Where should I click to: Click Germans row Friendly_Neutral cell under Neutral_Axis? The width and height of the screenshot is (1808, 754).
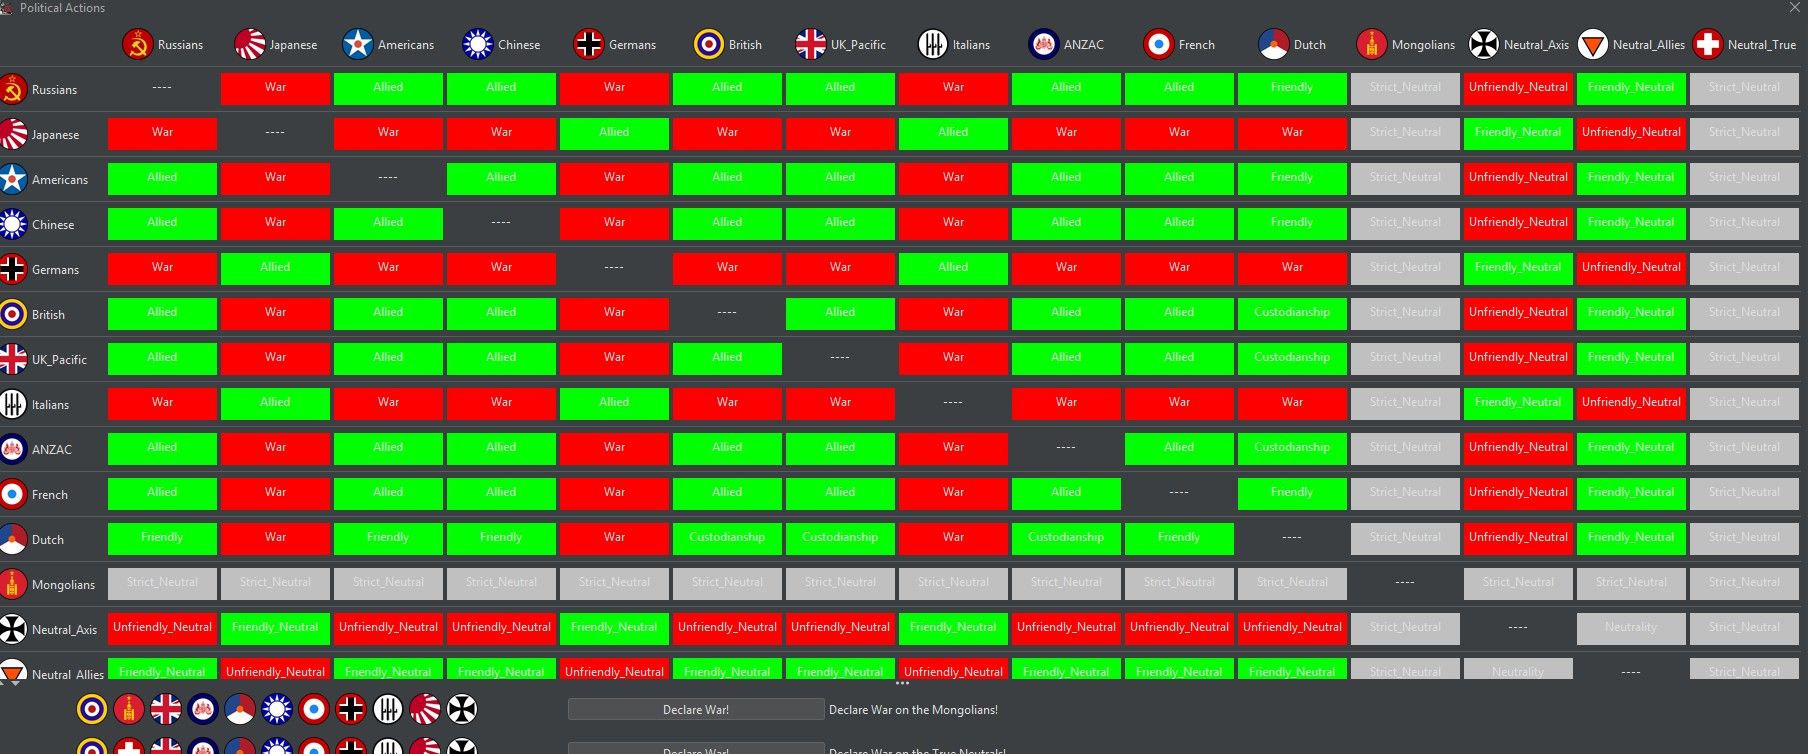click(1518, 268)
